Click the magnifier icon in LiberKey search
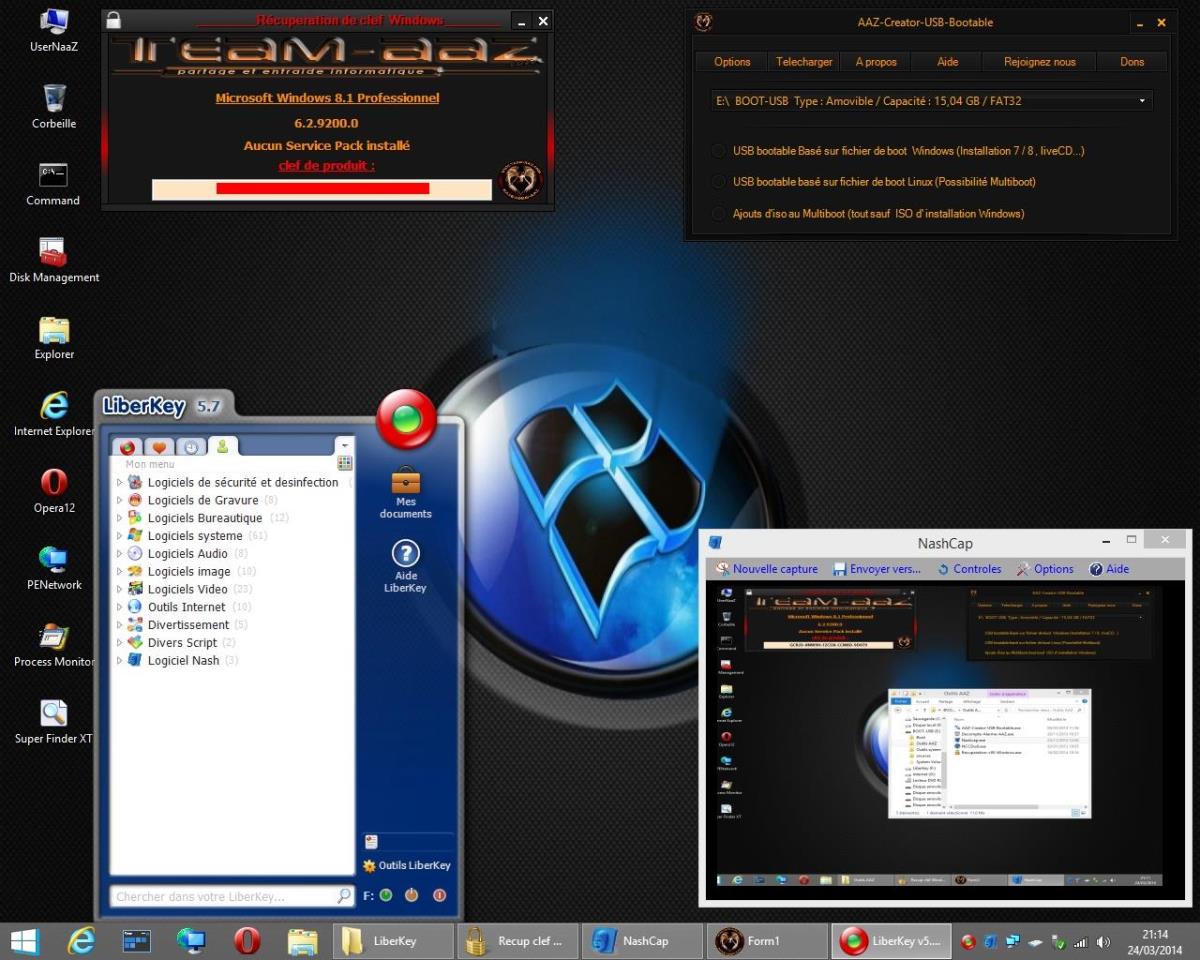 pos(343,896)
